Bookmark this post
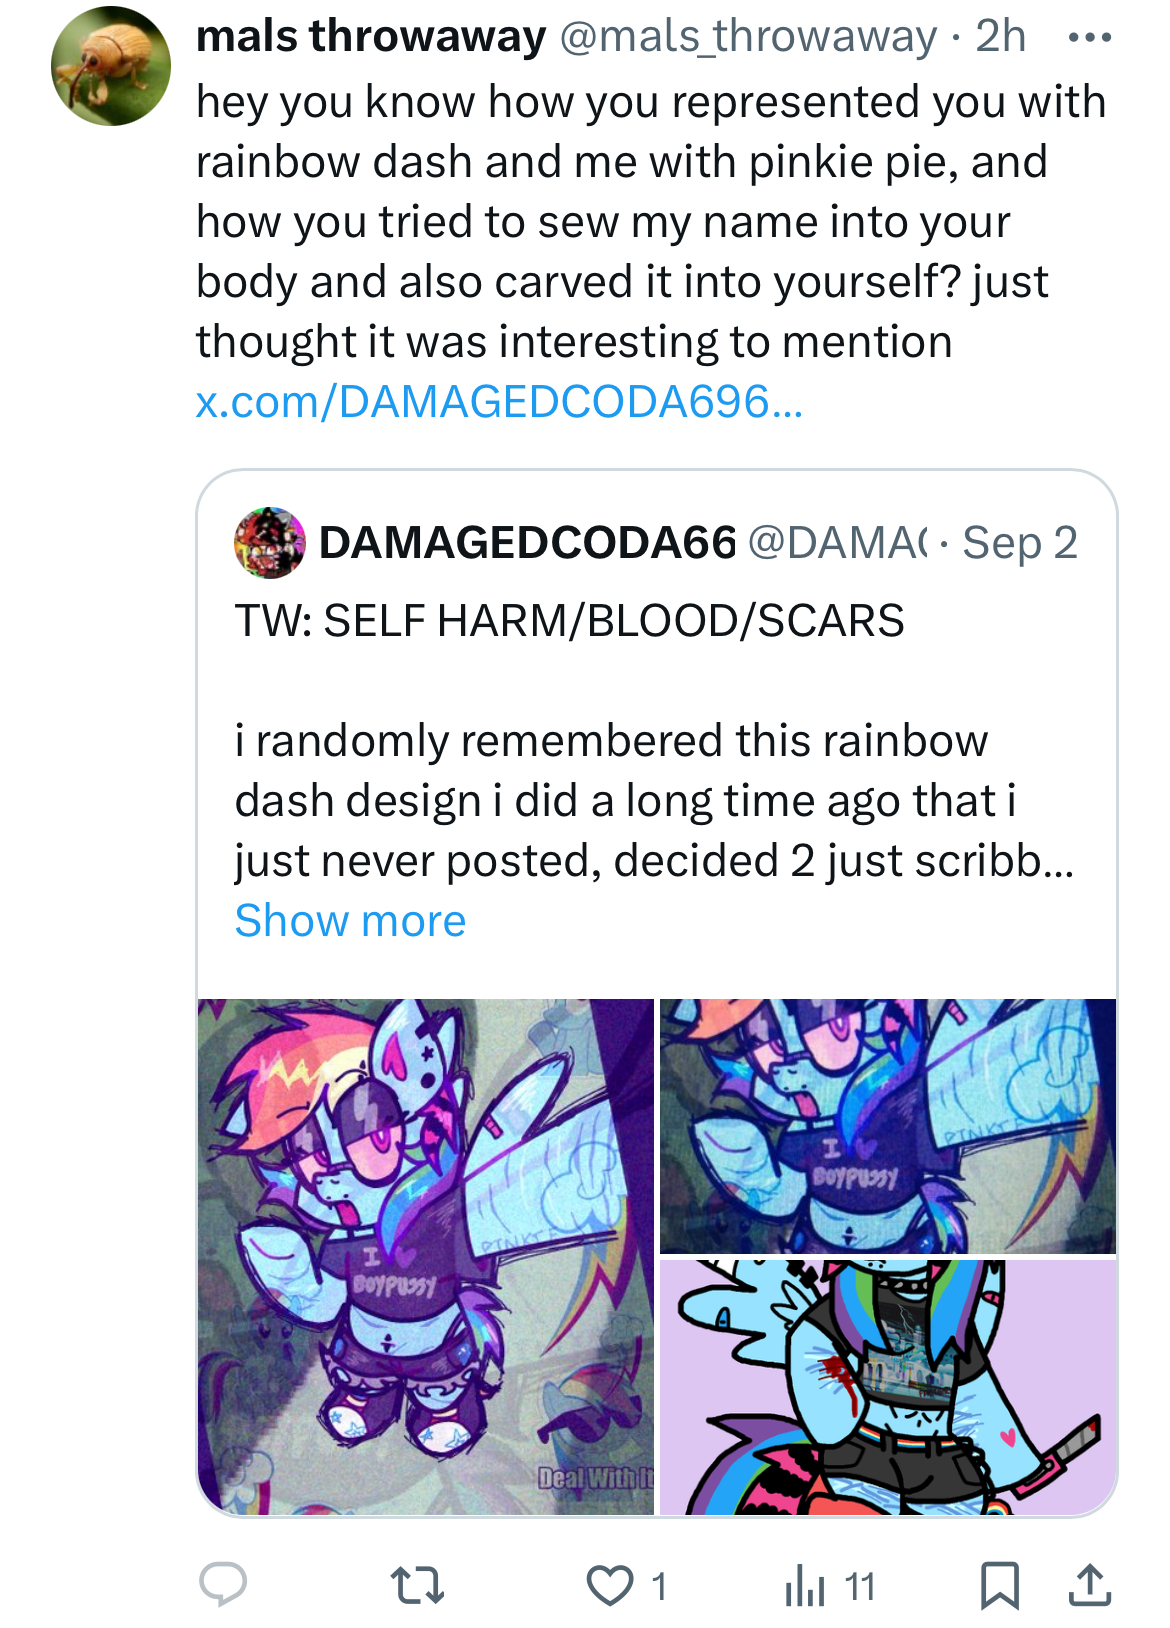The image size is (1170, 1628). tap(999, 1586)
